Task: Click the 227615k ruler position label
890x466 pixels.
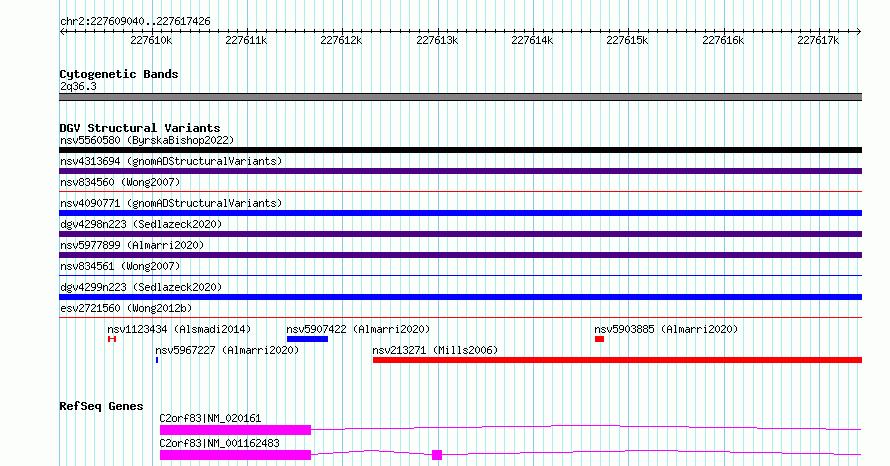Action: [627, 40]
